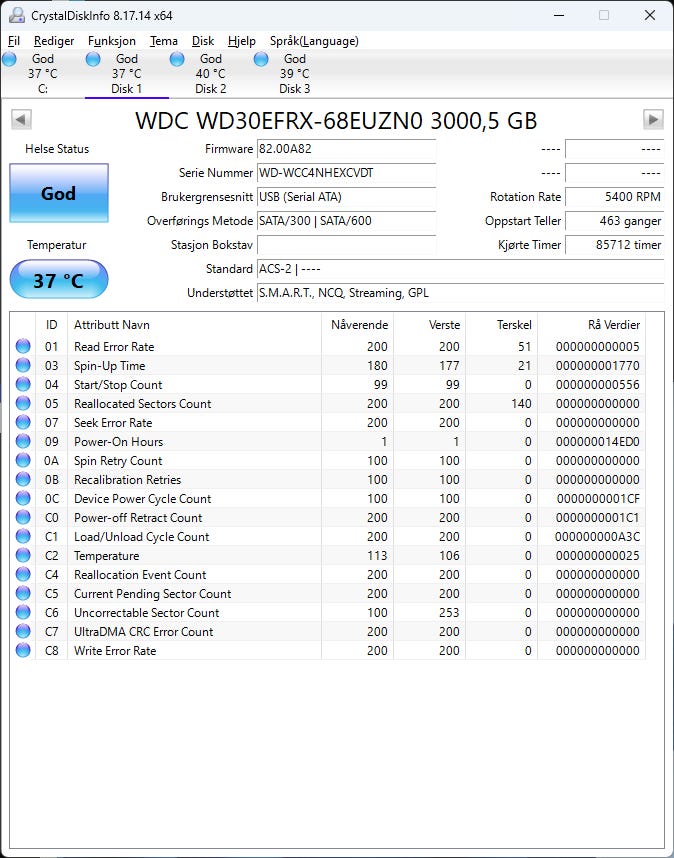Click the Firmware value field
Screen dimensions: 674x858
(x=347, y=149)
